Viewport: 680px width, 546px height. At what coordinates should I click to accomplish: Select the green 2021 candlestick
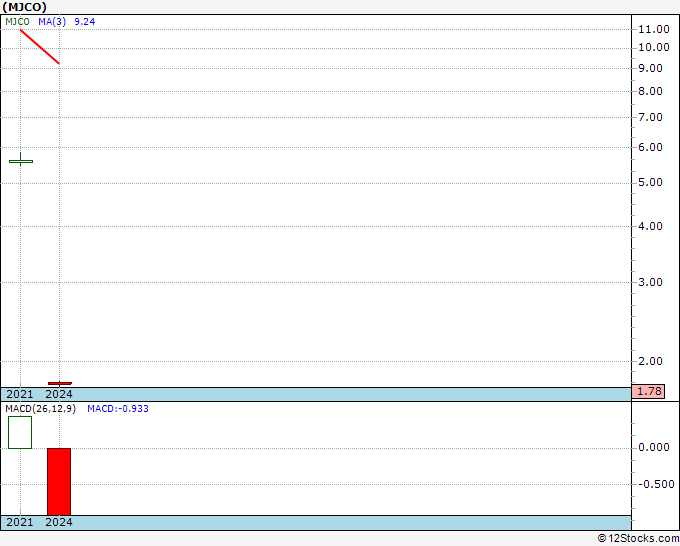(20, 160)
